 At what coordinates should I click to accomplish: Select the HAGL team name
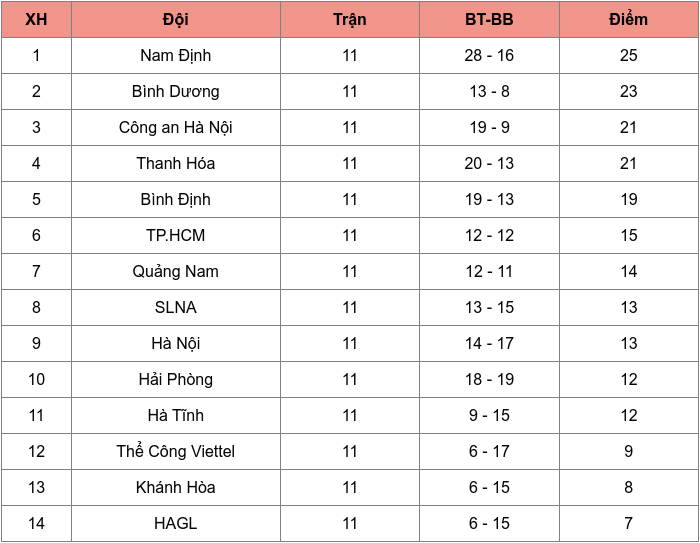point(176,523)
